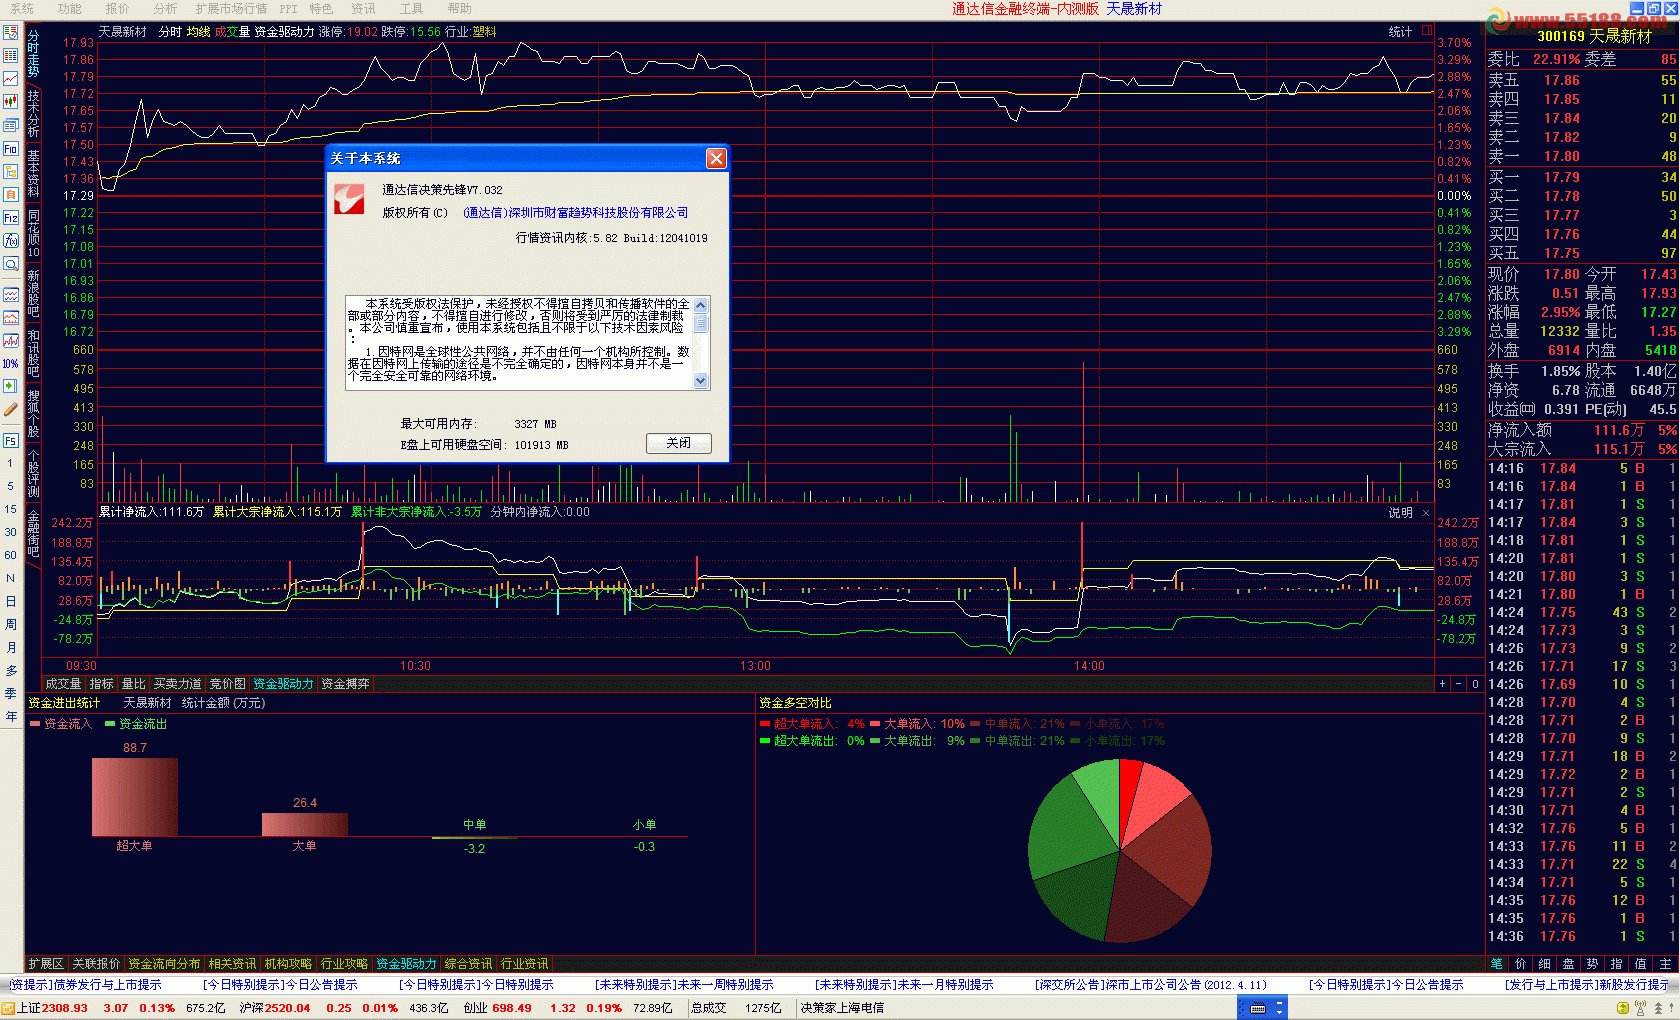Screen dimensions: 1680x1020
Task: Click the keyboard icon in status bar
Action: pos(1259,1008)
